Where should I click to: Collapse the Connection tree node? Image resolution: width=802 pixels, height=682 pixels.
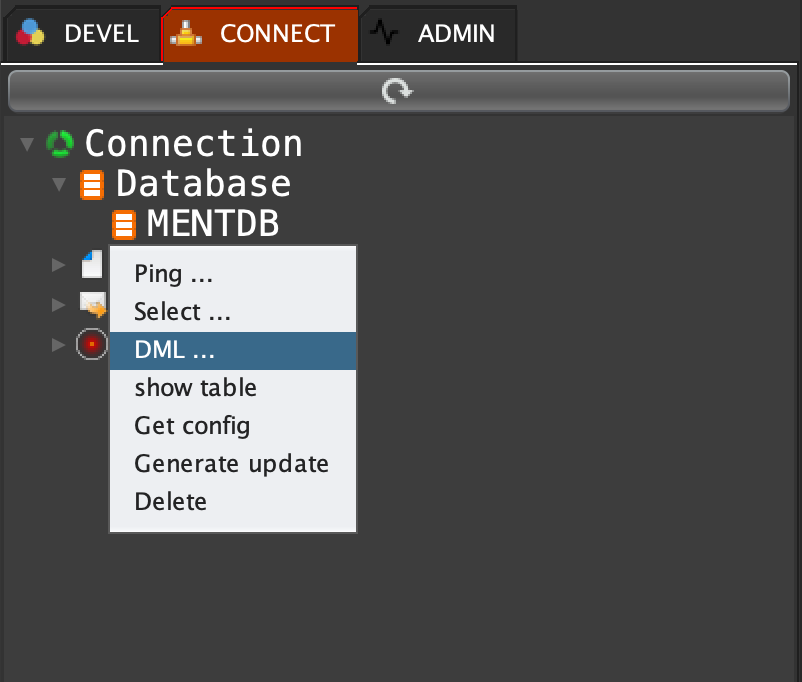tap(27, 145)
